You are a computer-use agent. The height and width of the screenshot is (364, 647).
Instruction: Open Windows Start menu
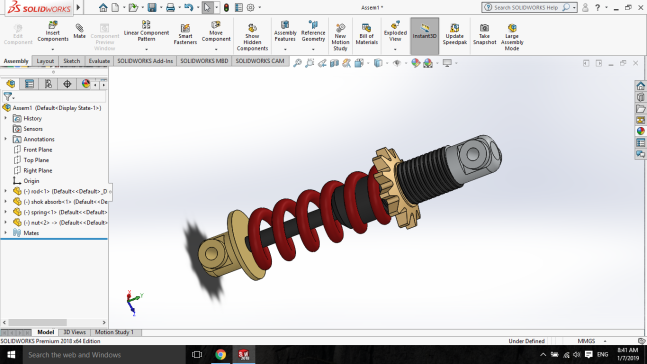tap(11, 355)
